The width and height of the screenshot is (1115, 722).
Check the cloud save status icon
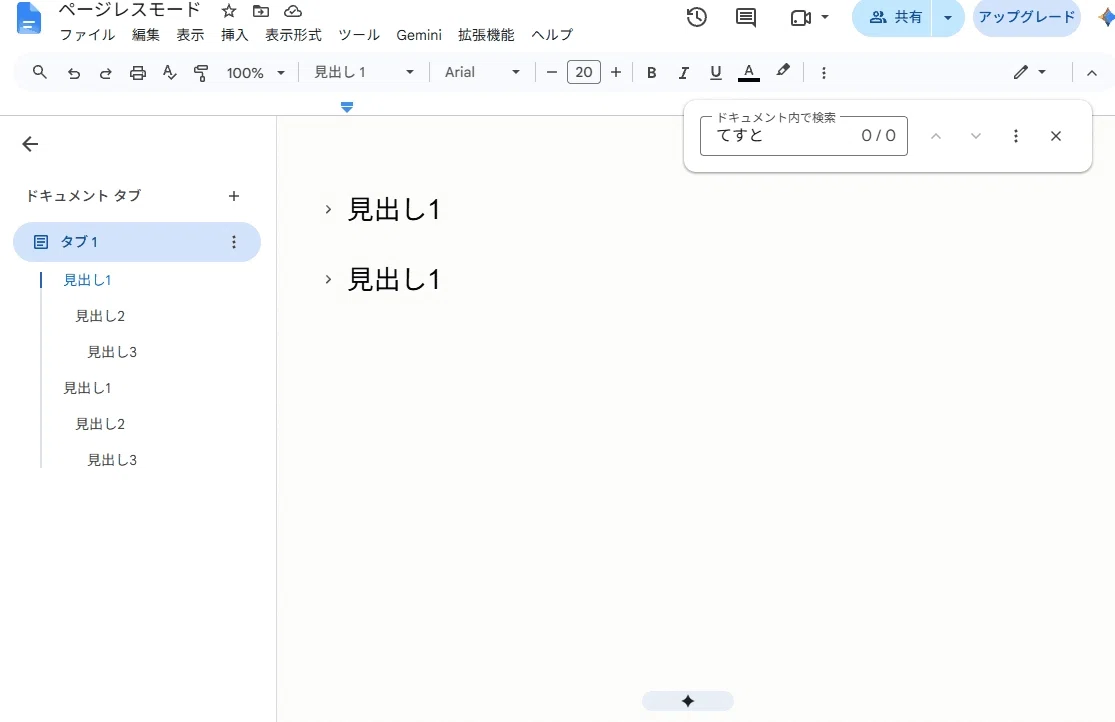pyautogui.click(x=293, y=11)
